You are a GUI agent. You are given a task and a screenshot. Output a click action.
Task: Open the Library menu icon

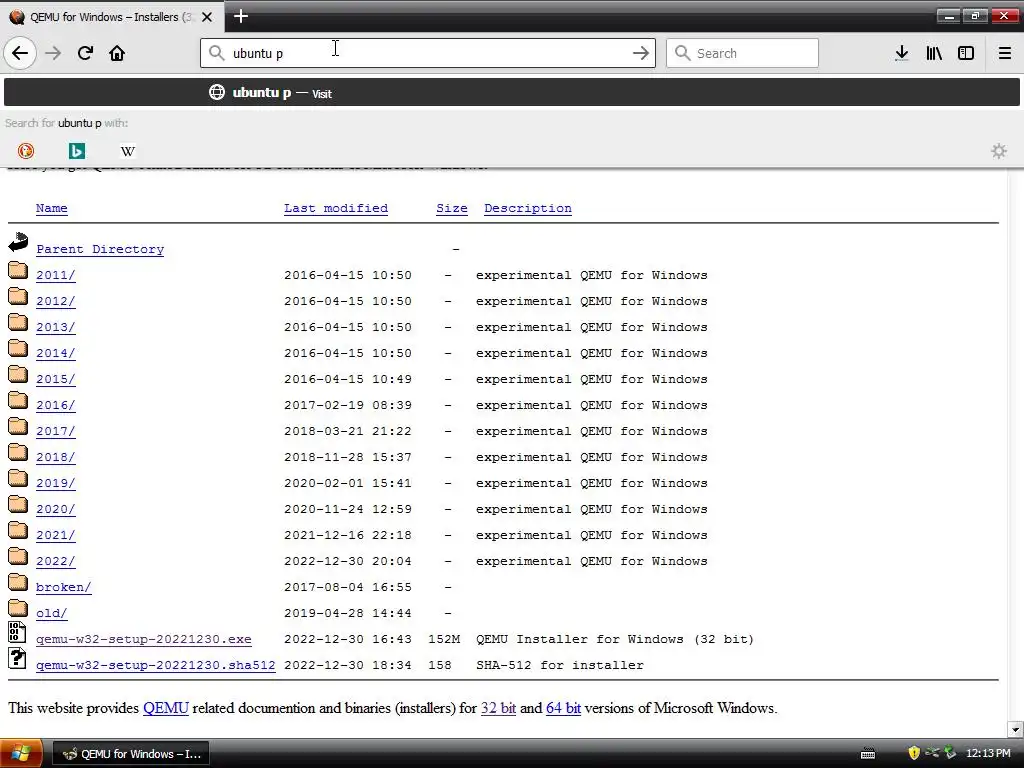pyautogui.click(x=934, y=53)
